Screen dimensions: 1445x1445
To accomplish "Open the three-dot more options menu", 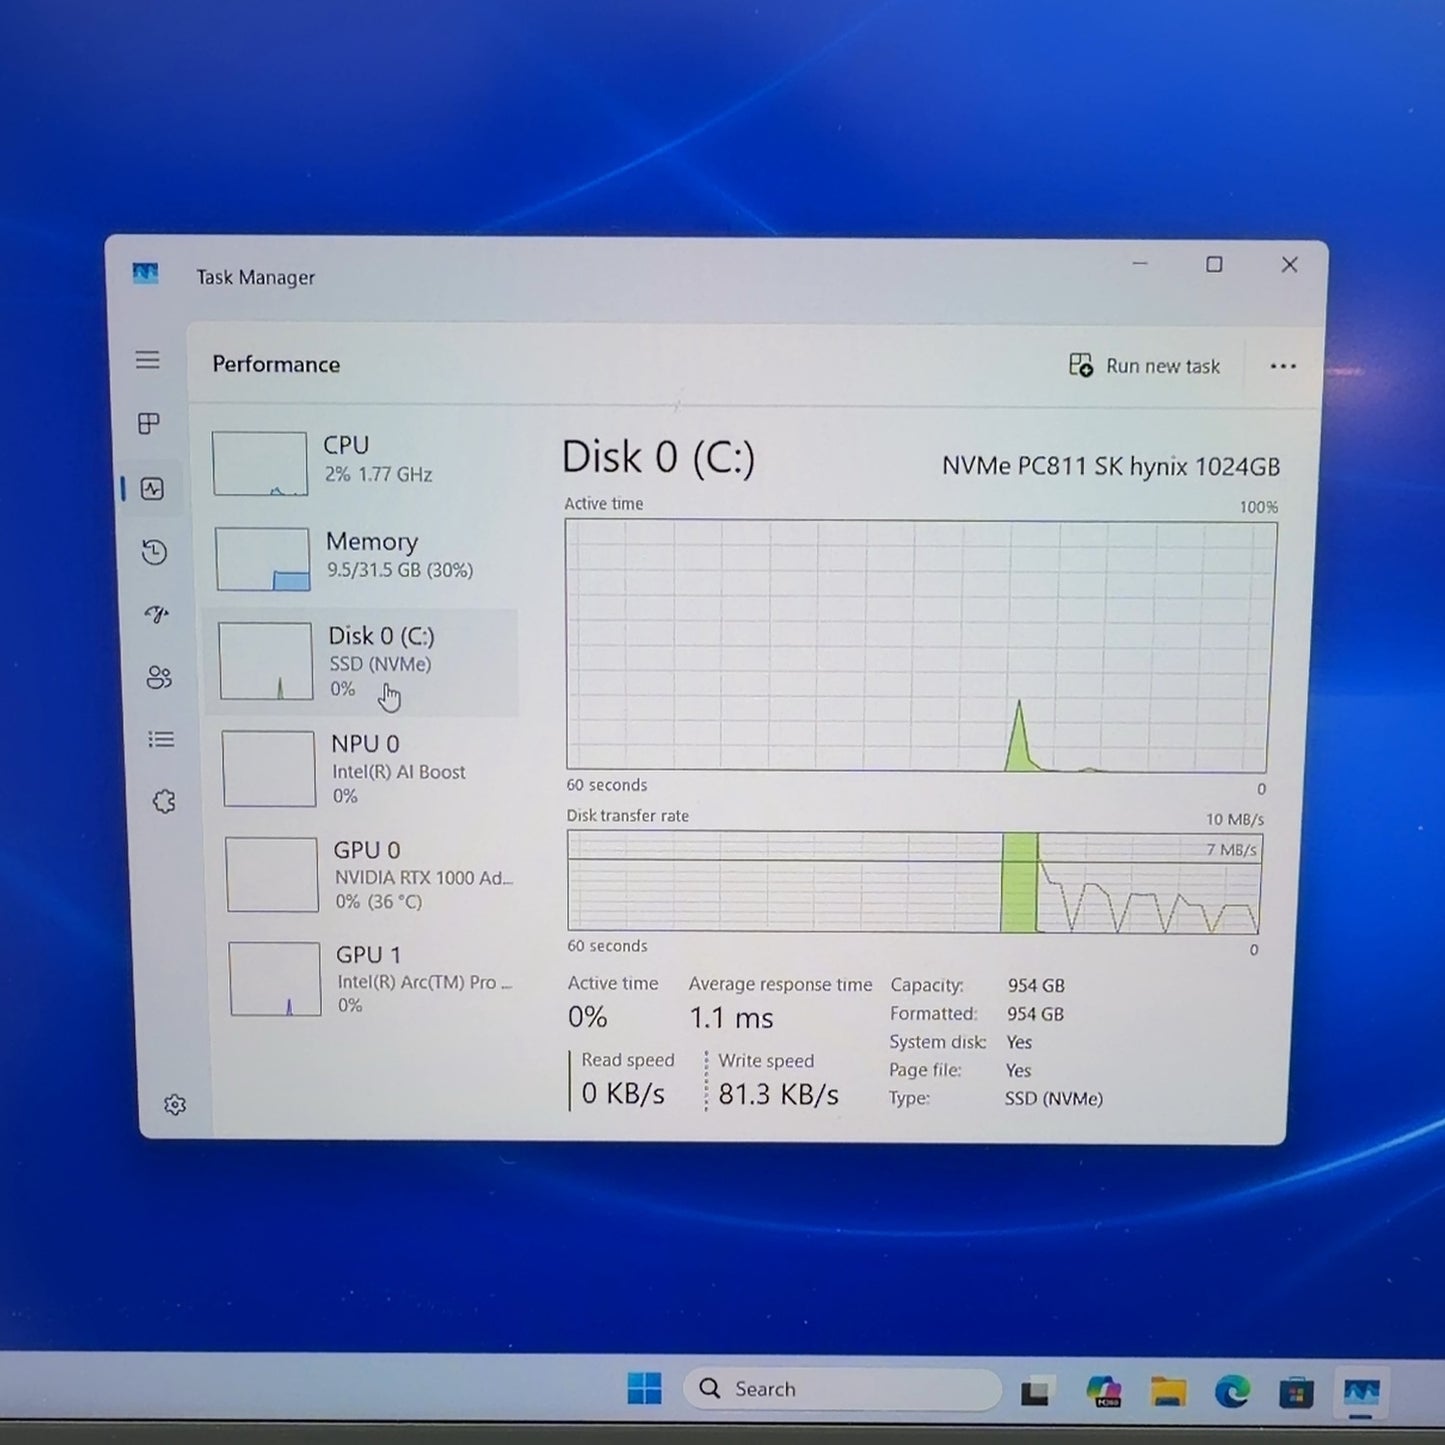I will tap(1283, 367).
